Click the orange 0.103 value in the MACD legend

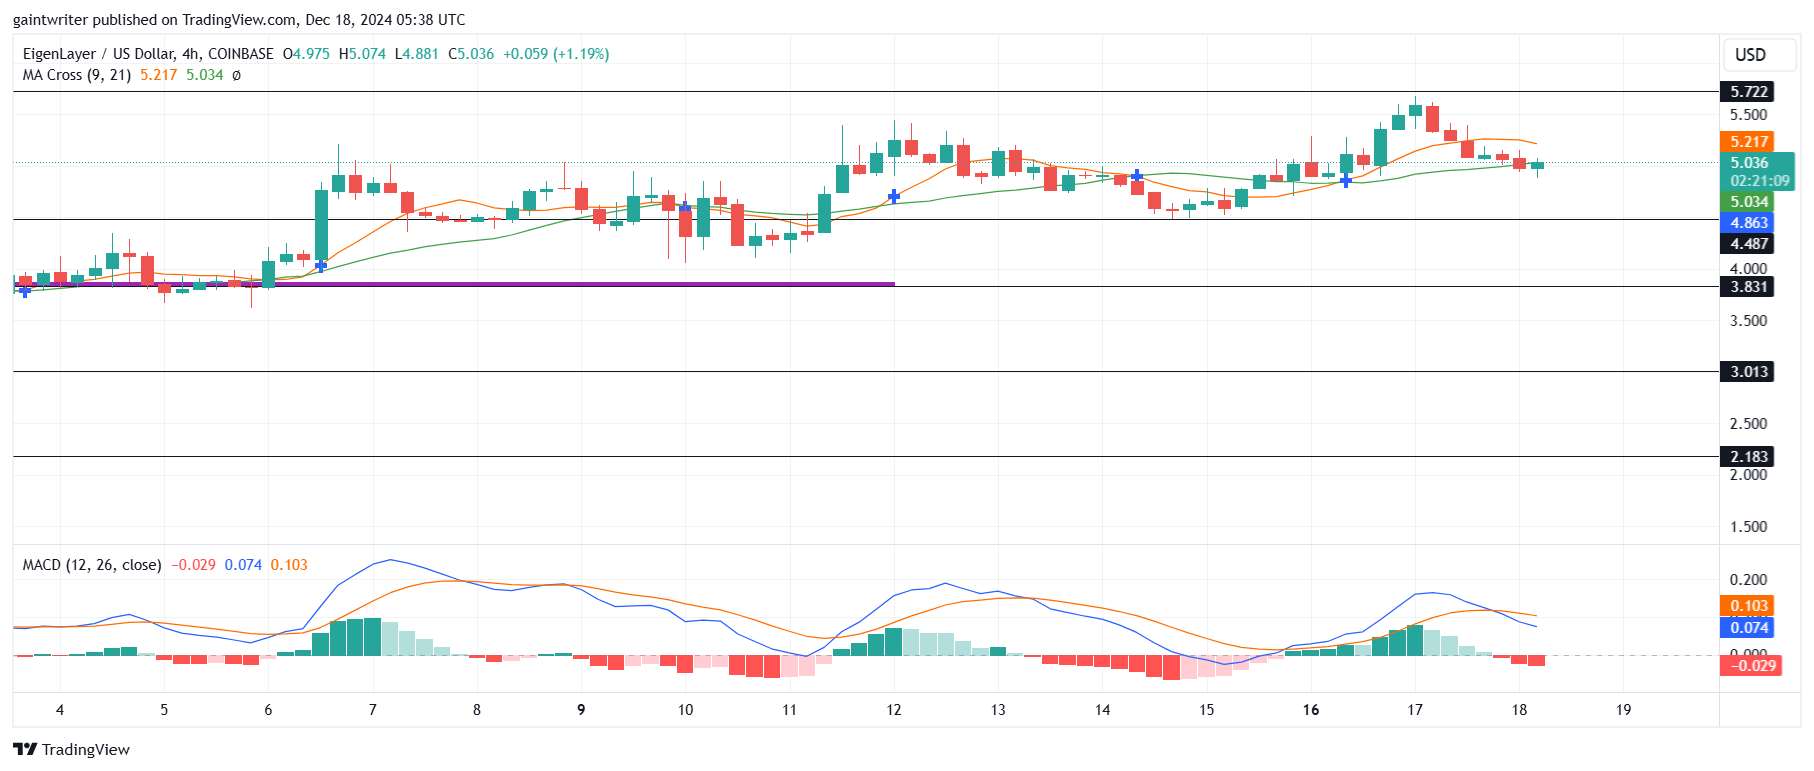coord(289,565)
